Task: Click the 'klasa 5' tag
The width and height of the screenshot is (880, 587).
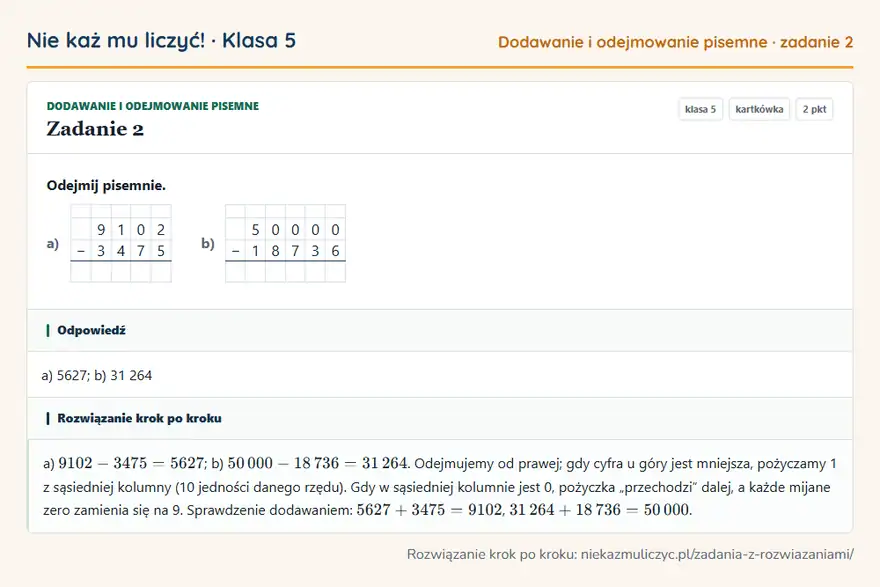Action: tap(700, 109)
